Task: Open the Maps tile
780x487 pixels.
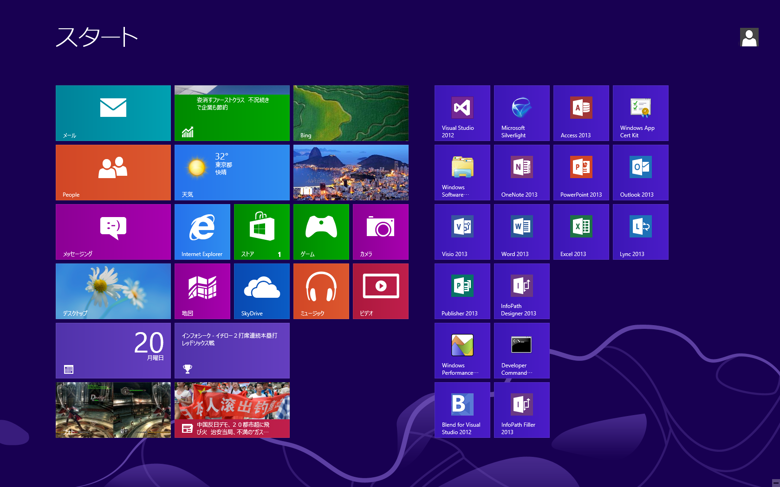Action: click(202, 291)
